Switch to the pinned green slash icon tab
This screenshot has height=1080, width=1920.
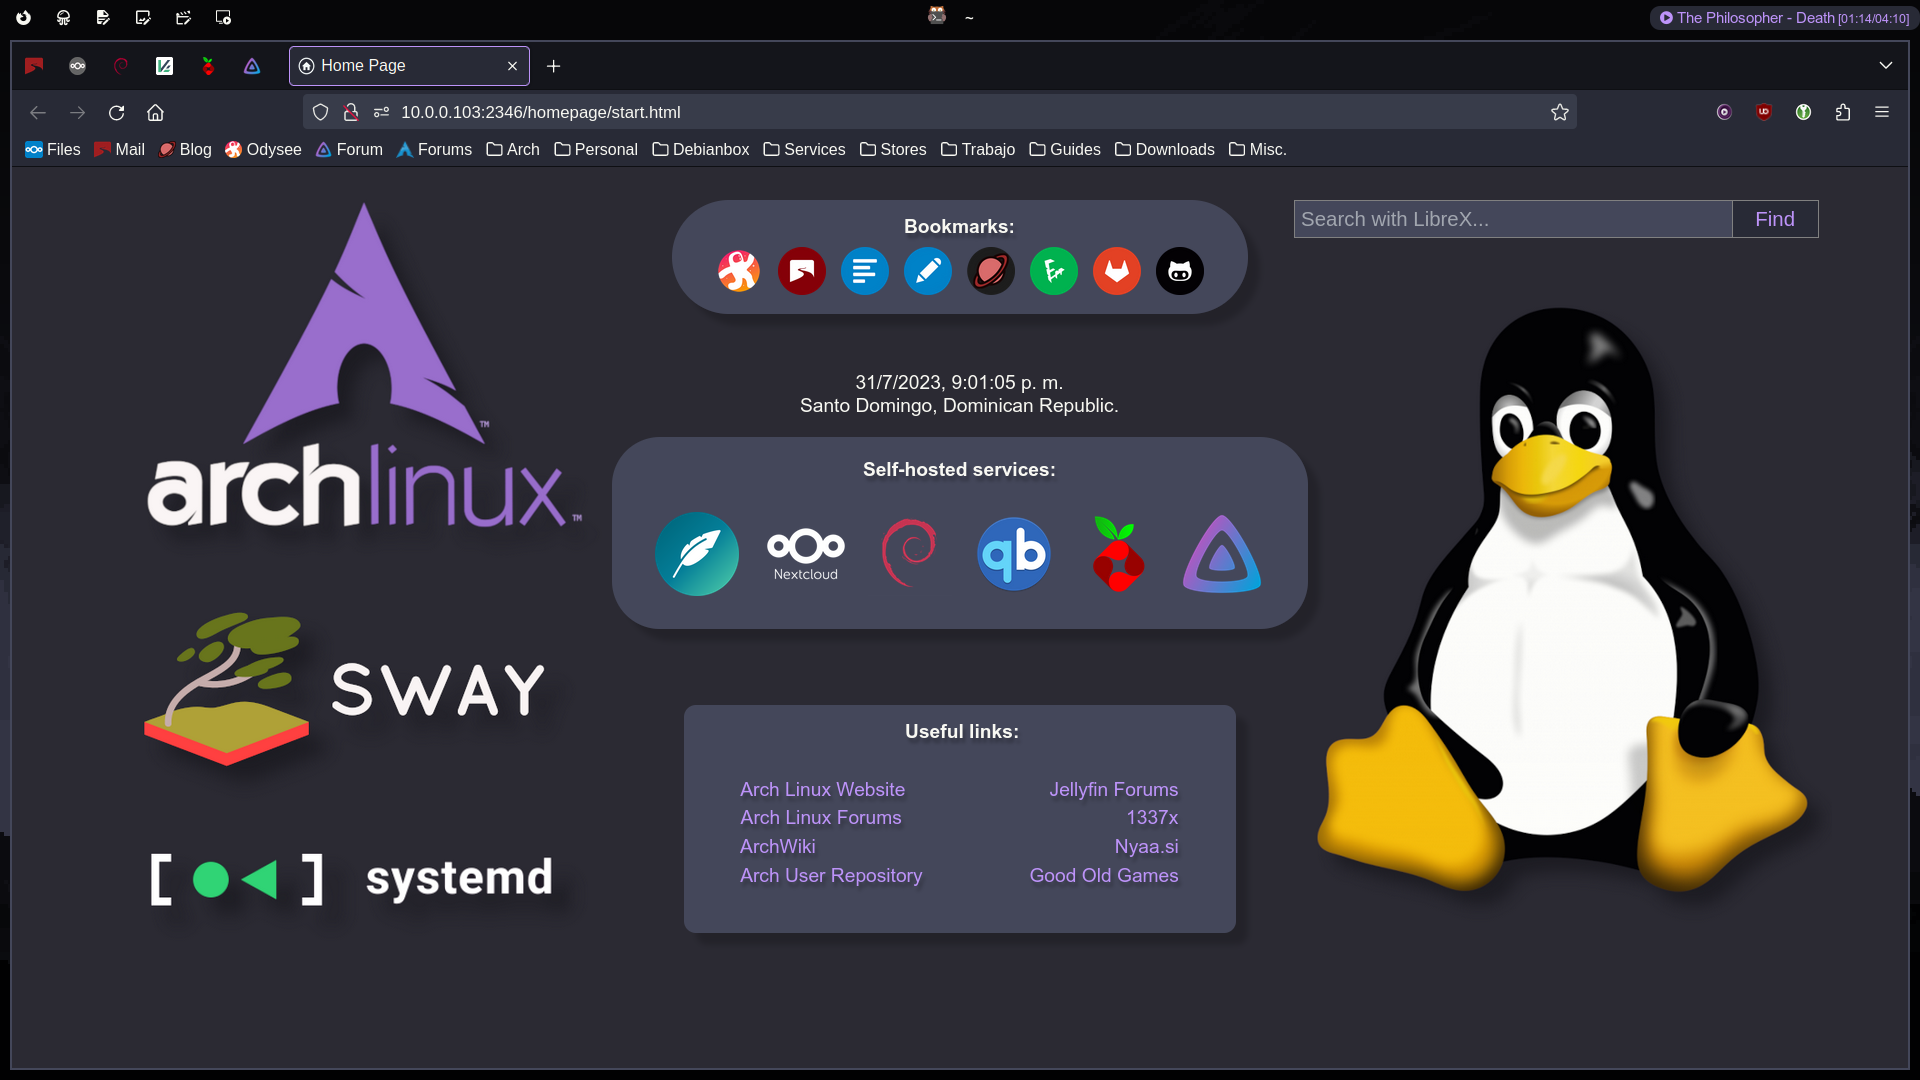(x=165, y=65)
